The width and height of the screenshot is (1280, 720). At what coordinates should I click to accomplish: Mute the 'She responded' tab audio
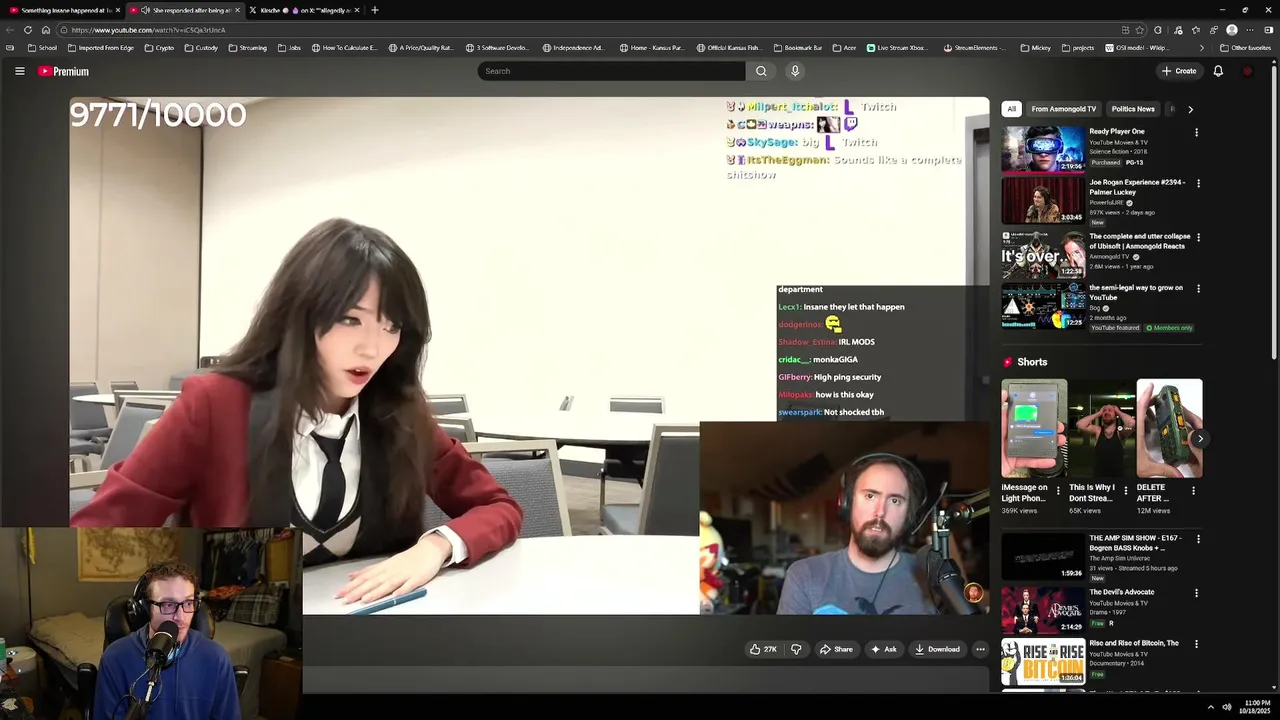coord(146,10)
